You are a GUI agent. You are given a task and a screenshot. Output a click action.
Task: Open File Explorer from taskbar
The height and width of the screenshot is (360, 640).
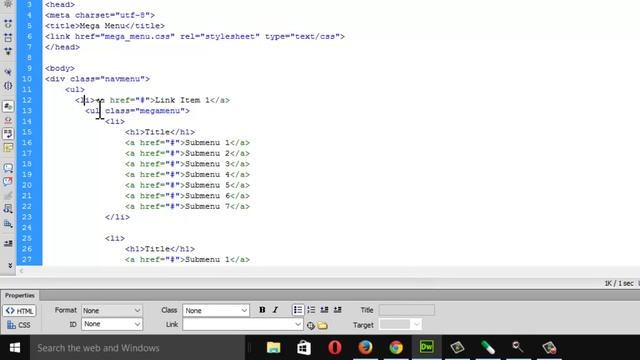point(273,348)
